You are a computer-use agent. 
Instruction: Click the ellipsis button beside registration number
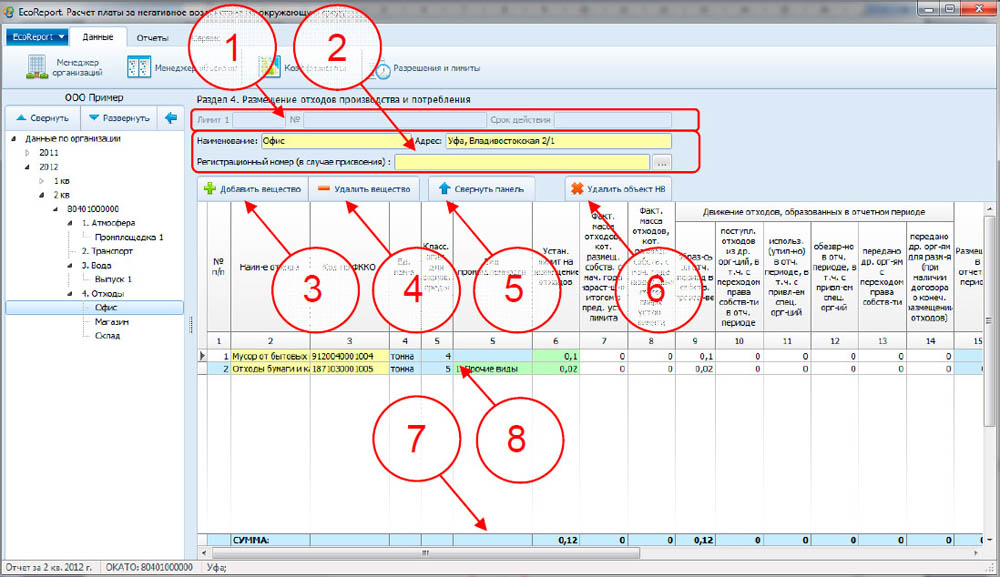pos(662,163)
